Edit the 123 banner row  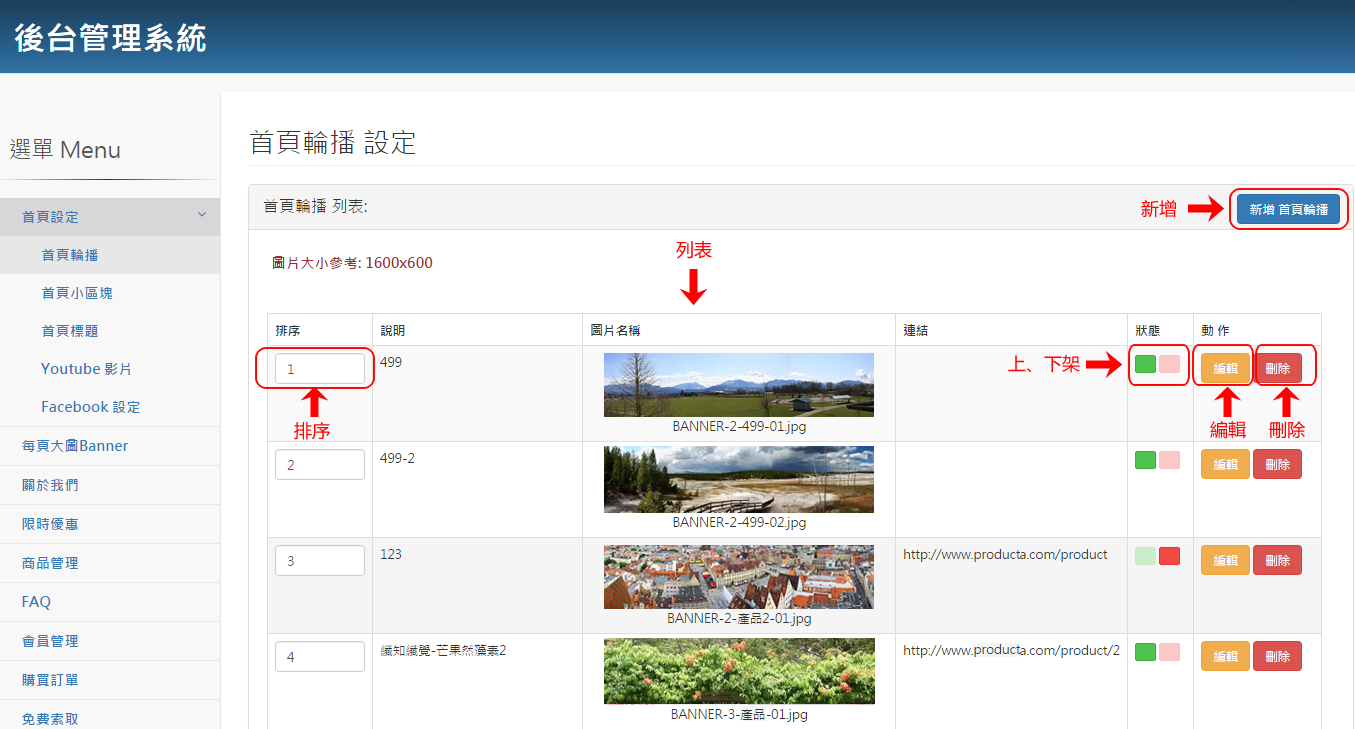click(1225, 560)
